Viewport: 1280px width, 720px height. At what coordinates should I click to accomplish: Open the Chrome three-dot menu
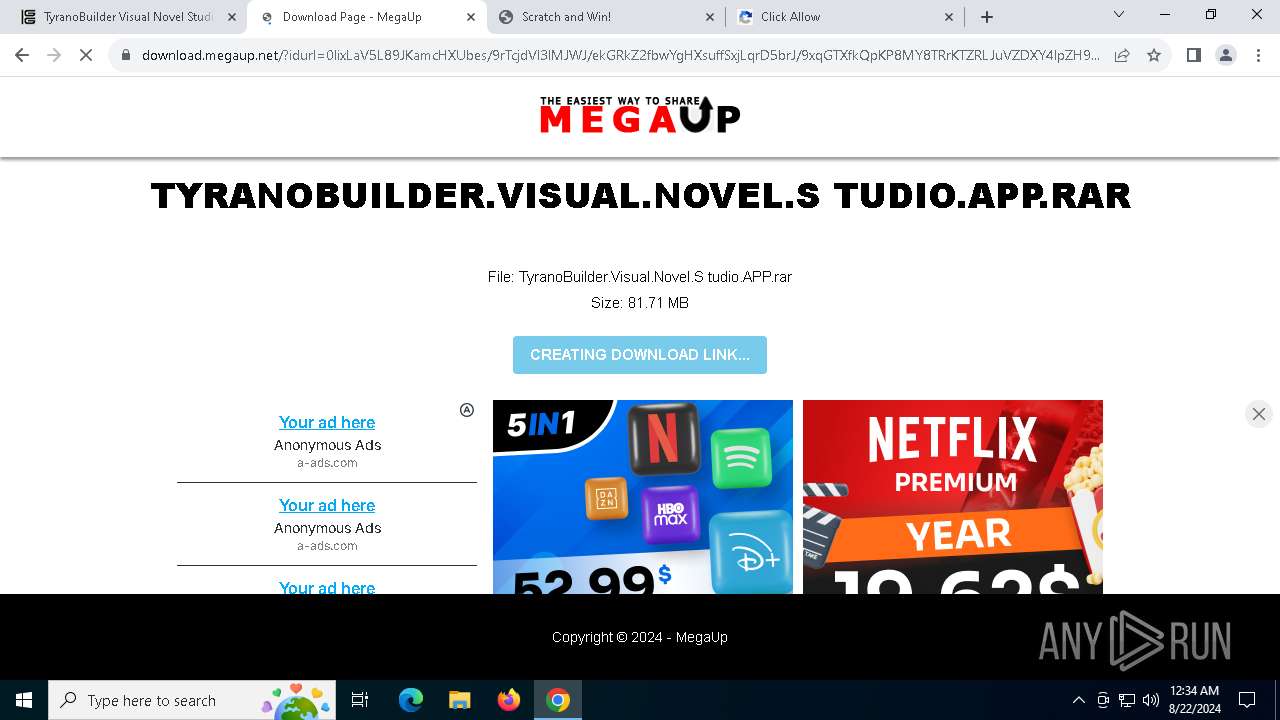(x=1258, y=55)
